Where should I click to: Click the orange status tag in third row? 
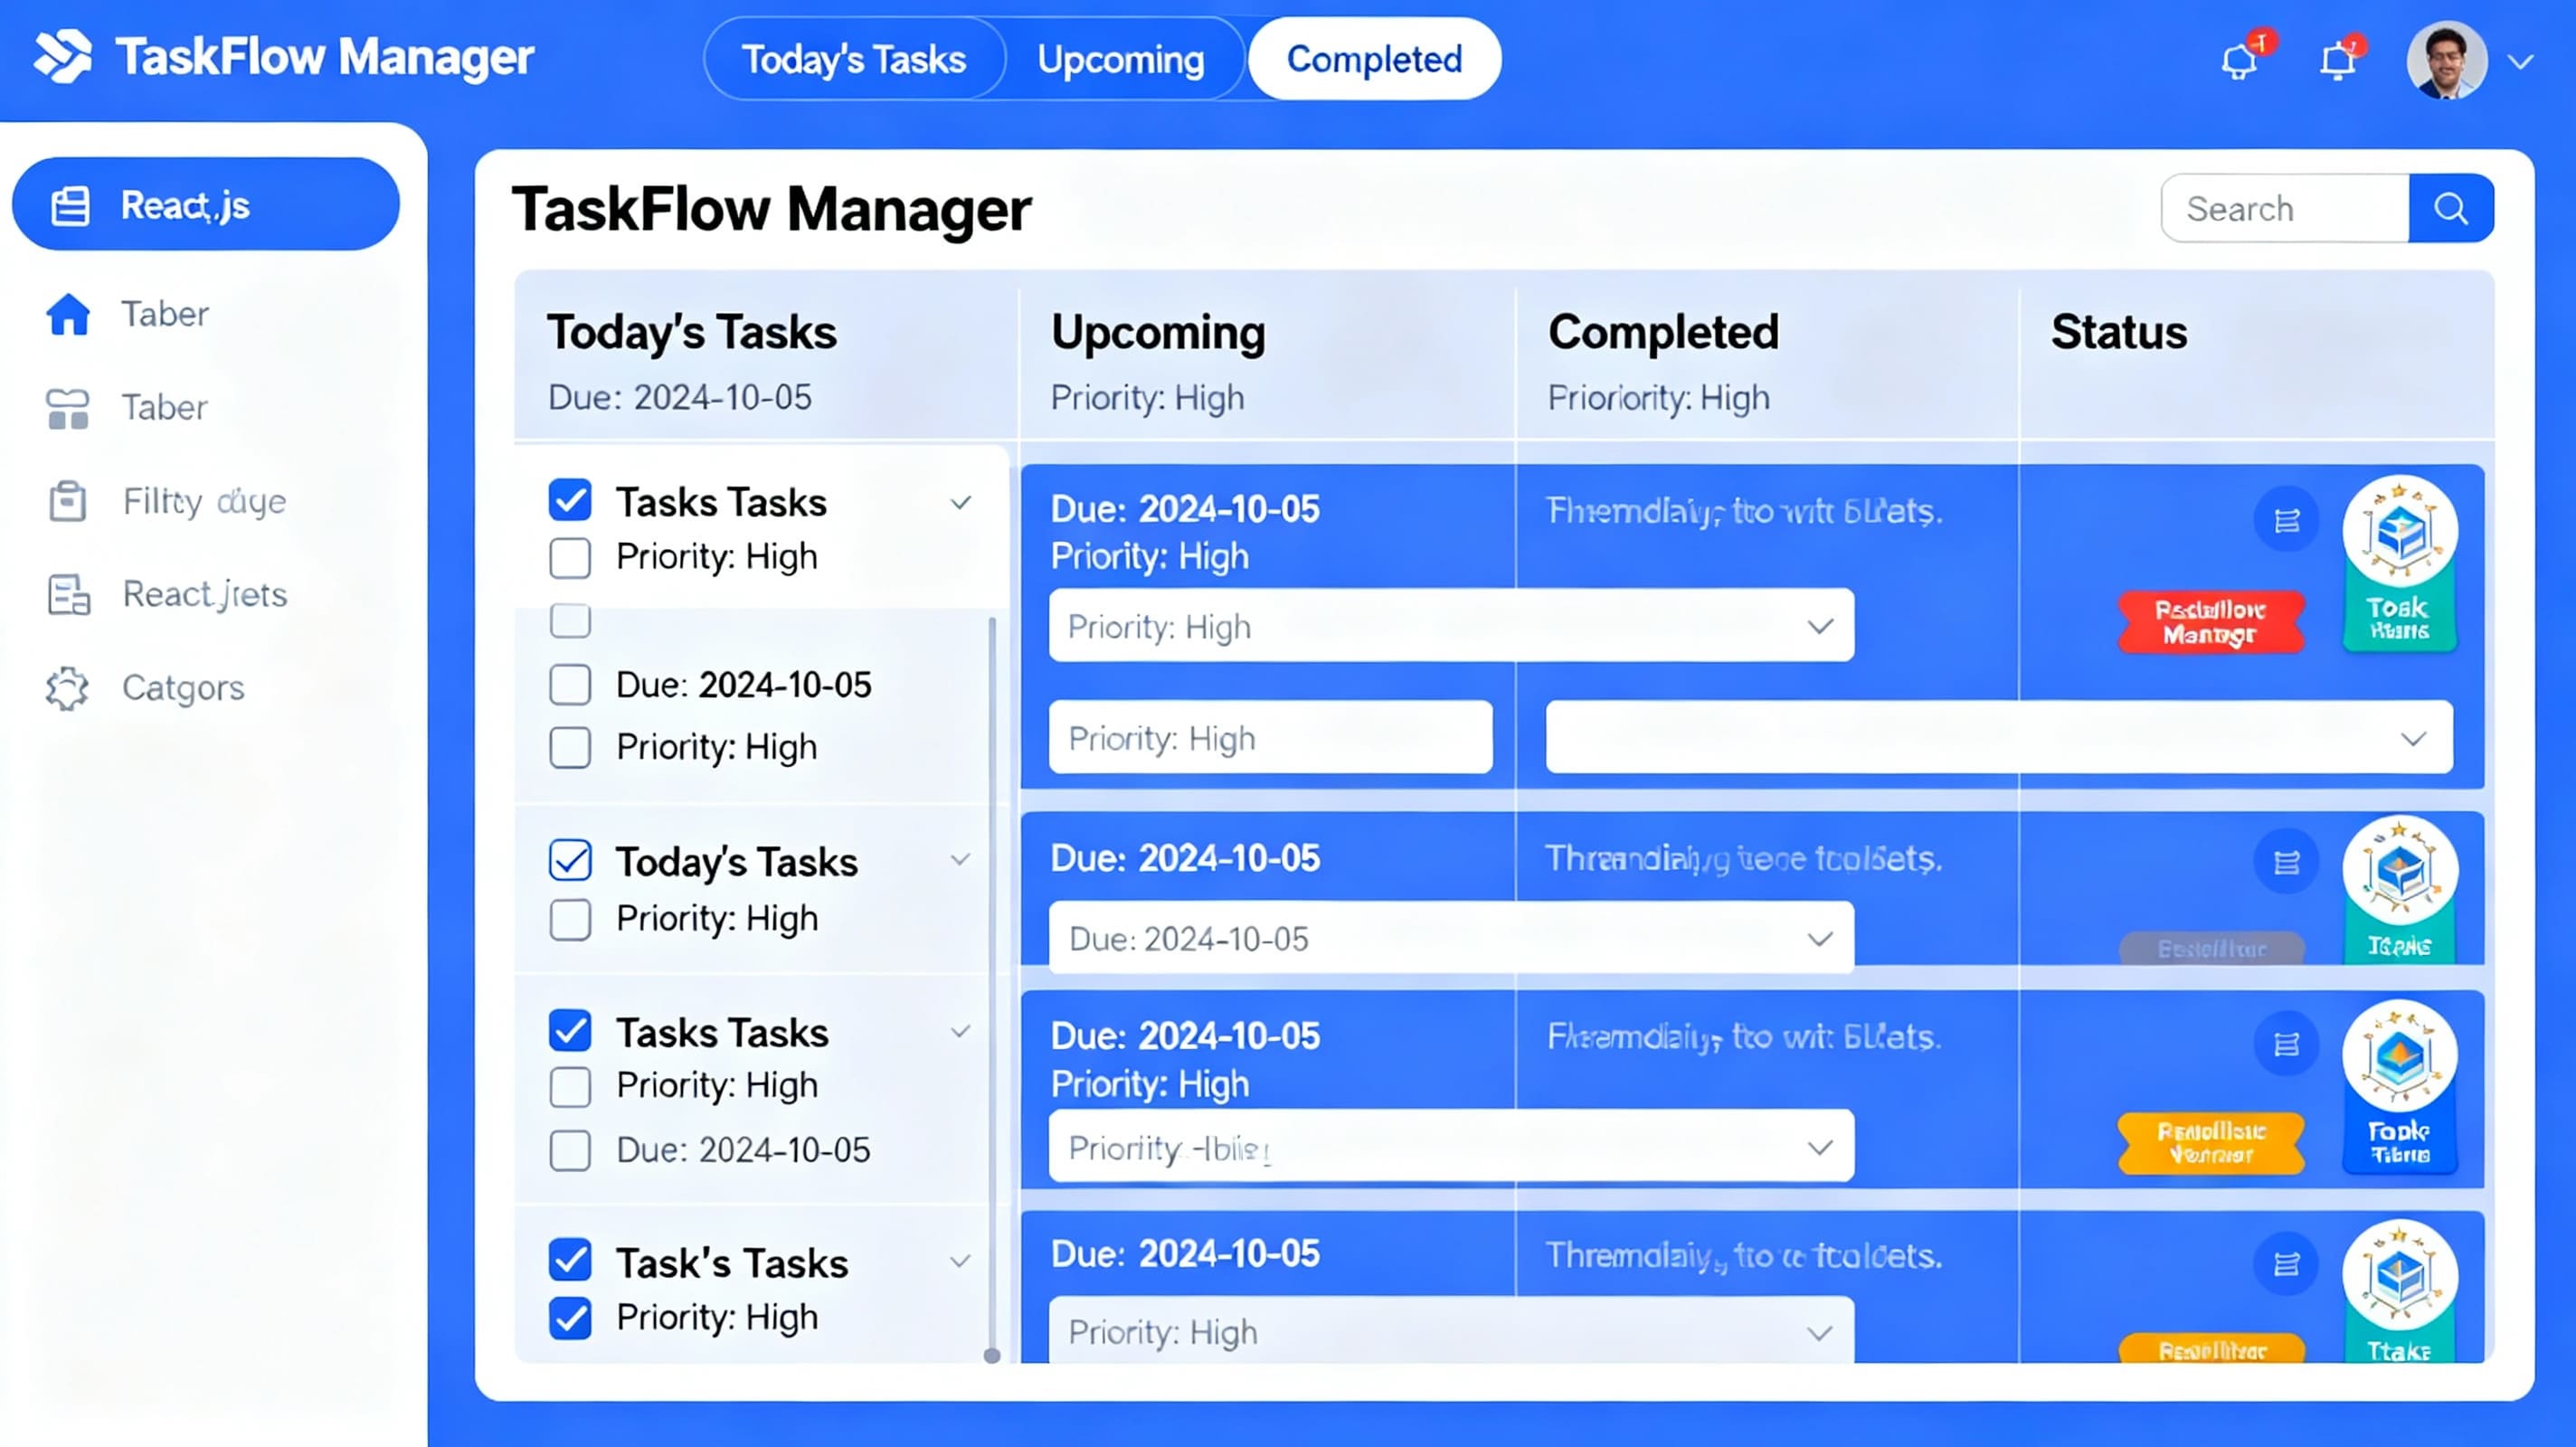tap(2211, 1143)
